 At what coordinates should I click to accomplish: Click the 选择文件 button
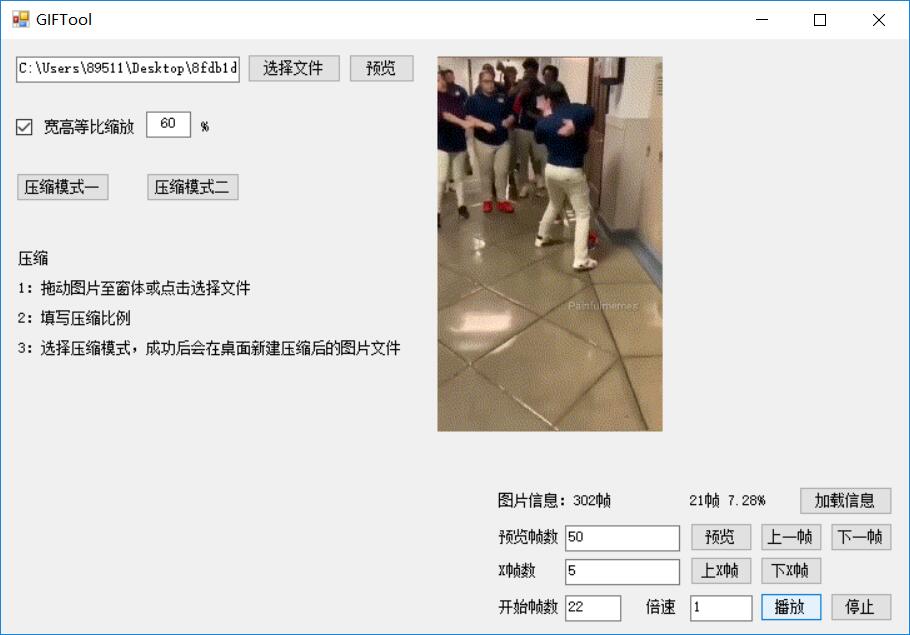pos(294,68)
